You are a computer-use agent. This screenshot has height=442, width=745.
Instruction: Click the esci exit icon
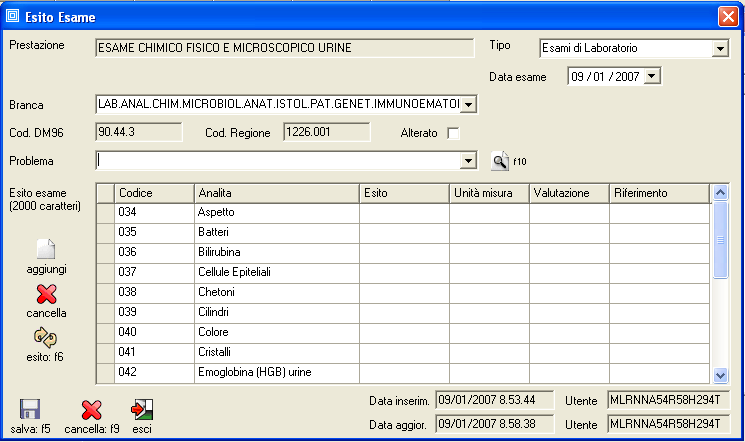tap(142, 409)
